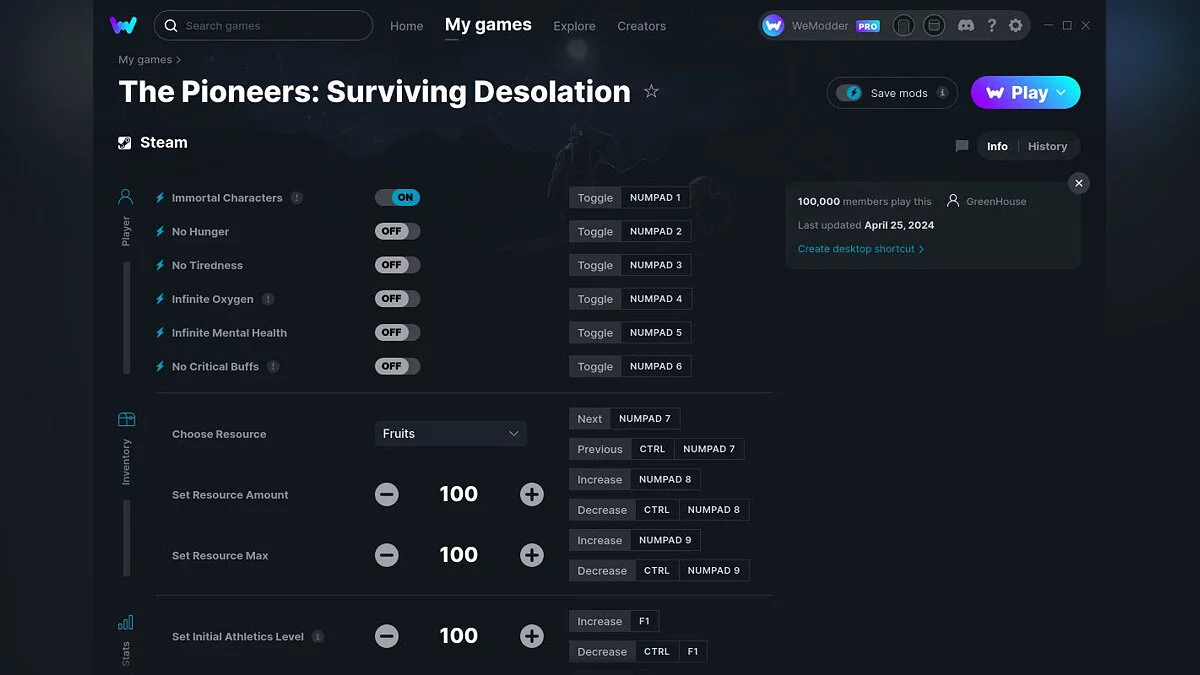Screen dimensions: 1200x675
Task: Decrease Set Resource Amount with minus
Action: click(x=387, y=494)
